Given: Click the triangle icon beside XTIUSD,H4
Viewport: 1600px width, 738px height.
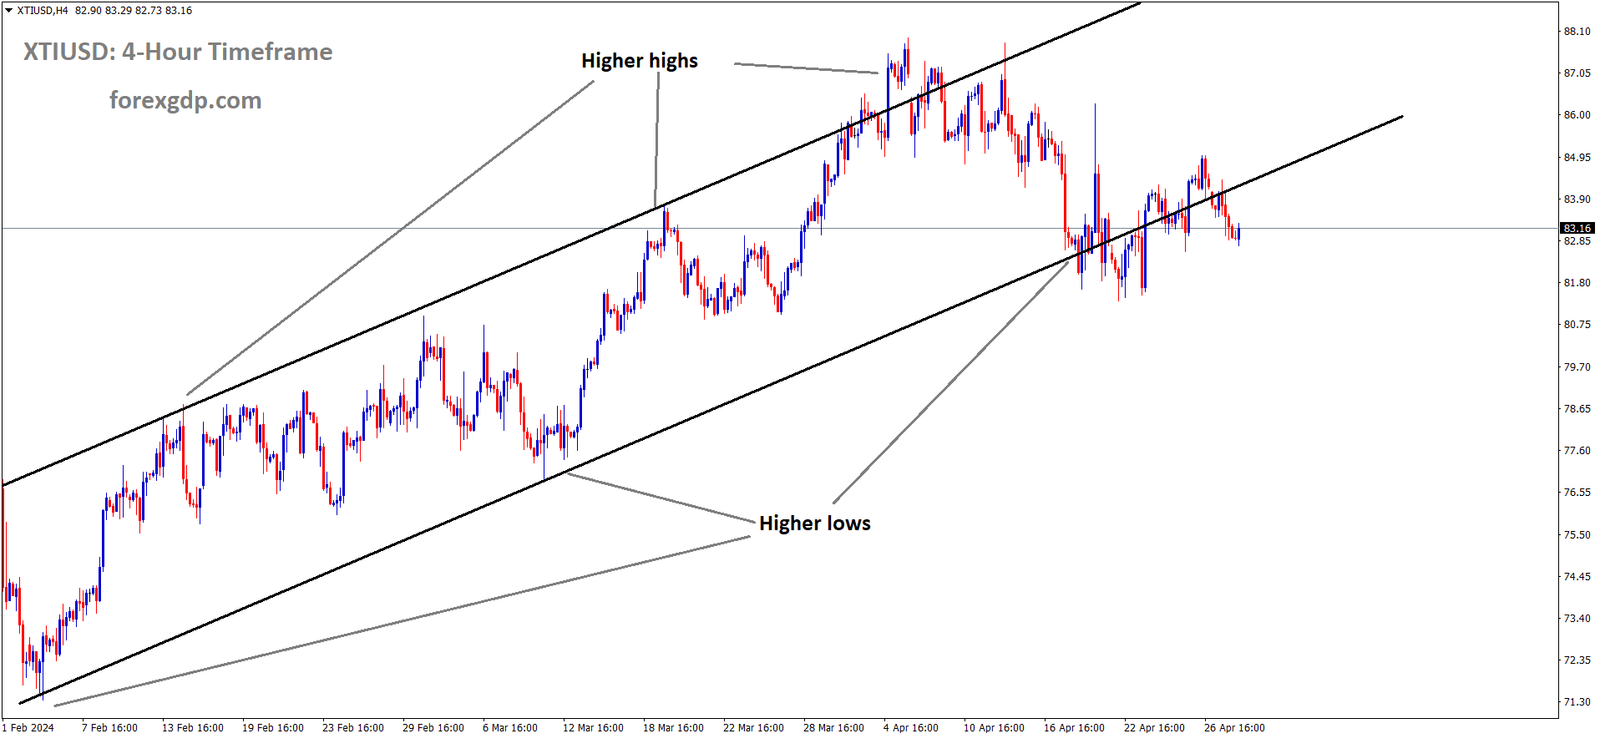Looking at the screenshot, I should point(9,10).
